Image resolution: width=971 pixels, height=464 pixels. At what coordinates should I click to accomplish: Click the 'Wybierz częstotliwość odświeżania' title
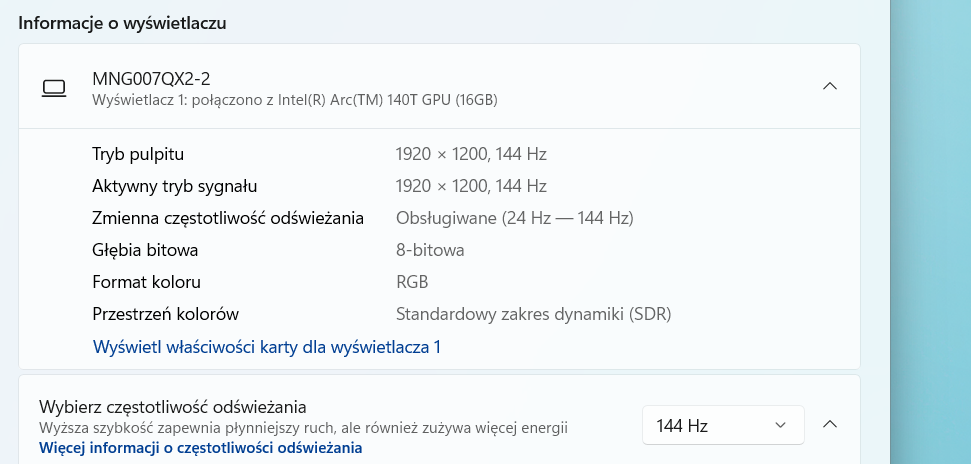tap(172, 406)
